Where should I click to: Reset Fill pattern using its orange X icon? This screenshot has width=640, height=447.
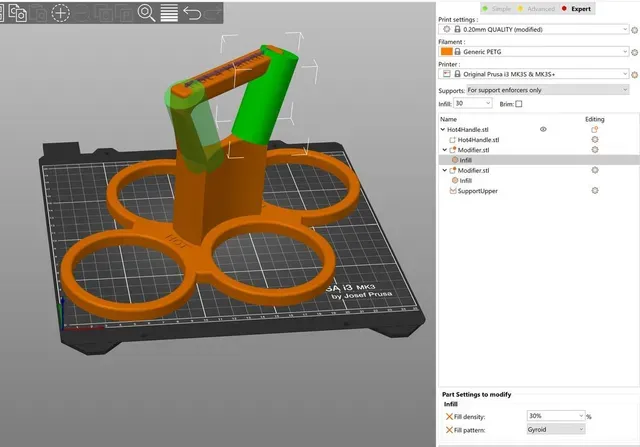tap(449, 430)
